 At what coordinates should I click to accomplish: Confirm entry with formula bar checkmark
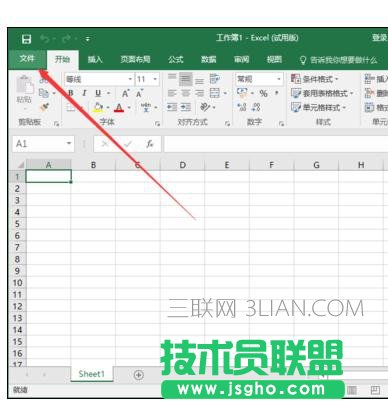(128, 144)
